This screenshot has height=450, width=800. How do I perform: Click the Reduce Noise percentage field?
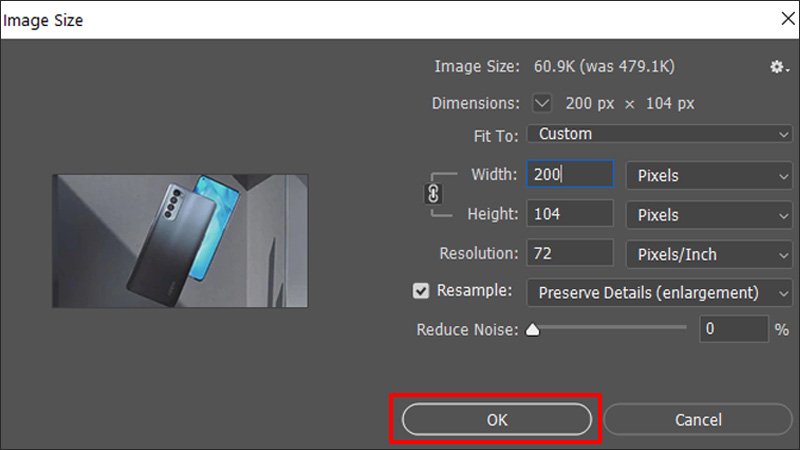733,329
